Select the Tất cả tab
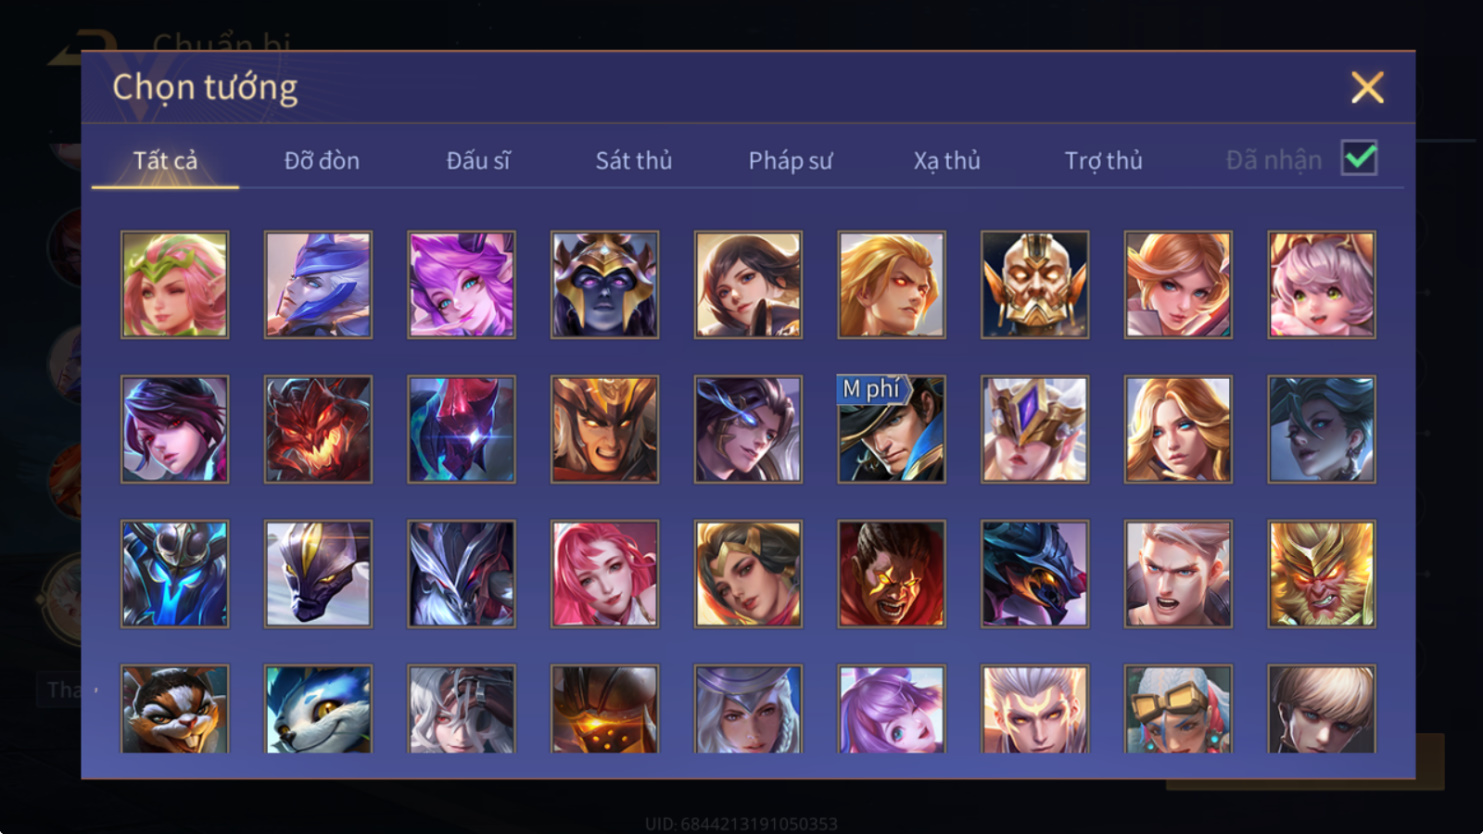This screenshot has width=1483, height=834. (x=166, y=160)
